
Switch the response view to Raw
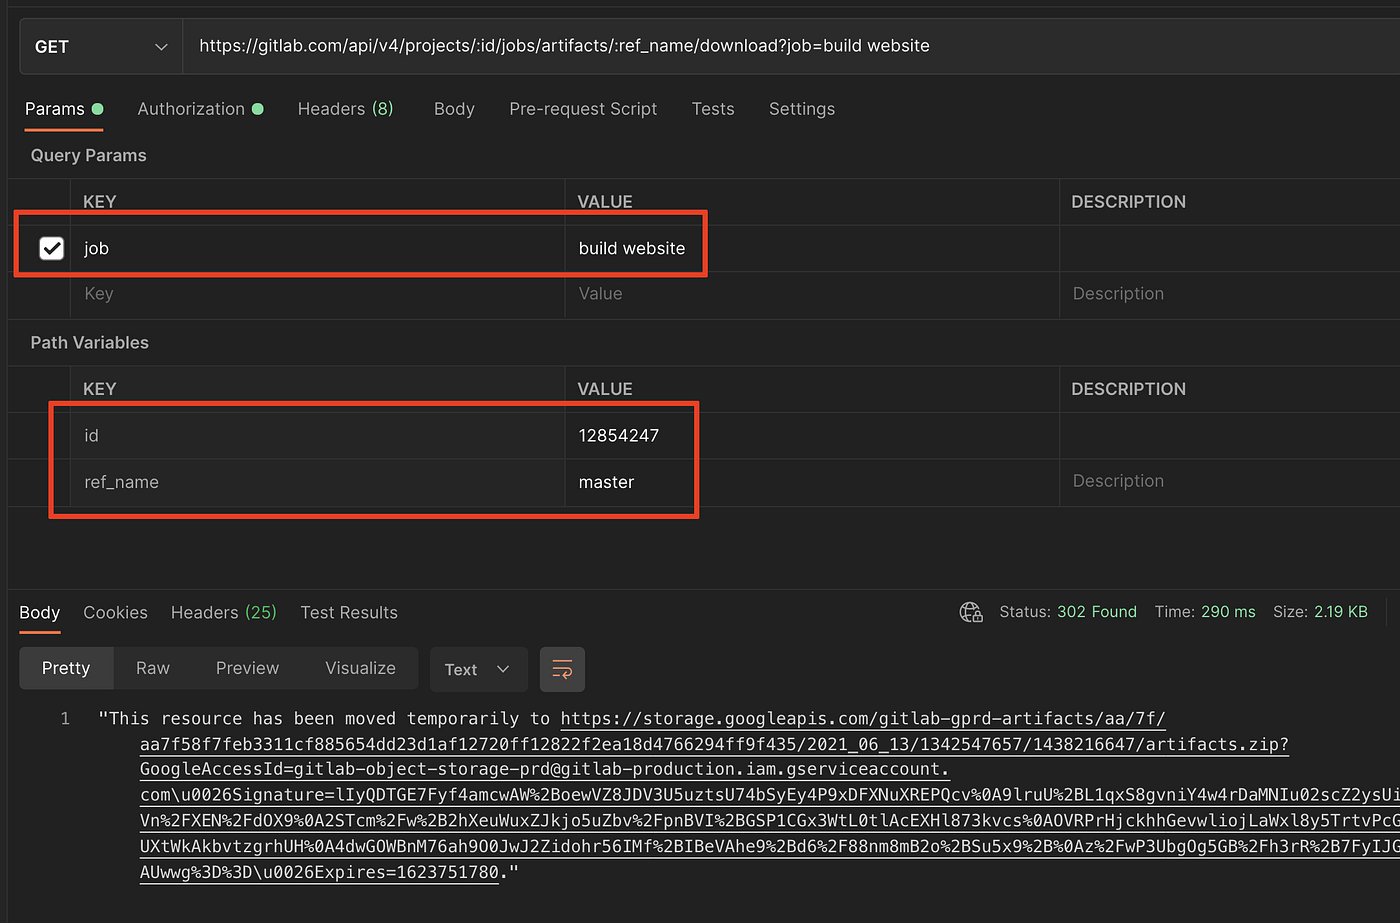click(152, 668)
